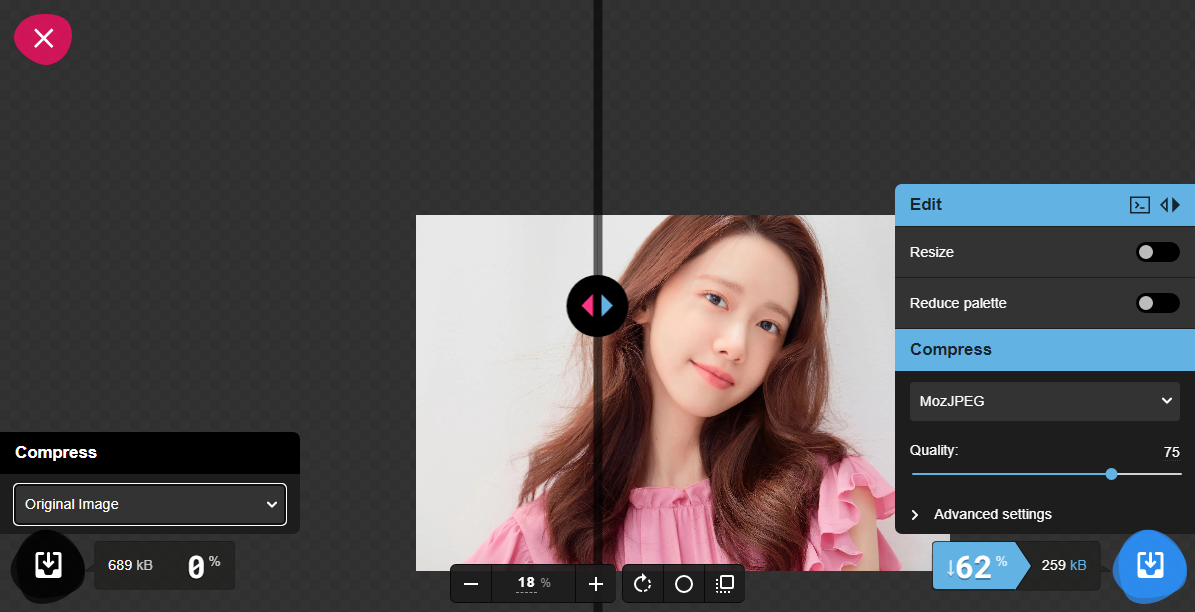Click the terminal CLI command icon in Edit header
This screenshot has height=612, width=1195.
click(x=1139, y=205)
